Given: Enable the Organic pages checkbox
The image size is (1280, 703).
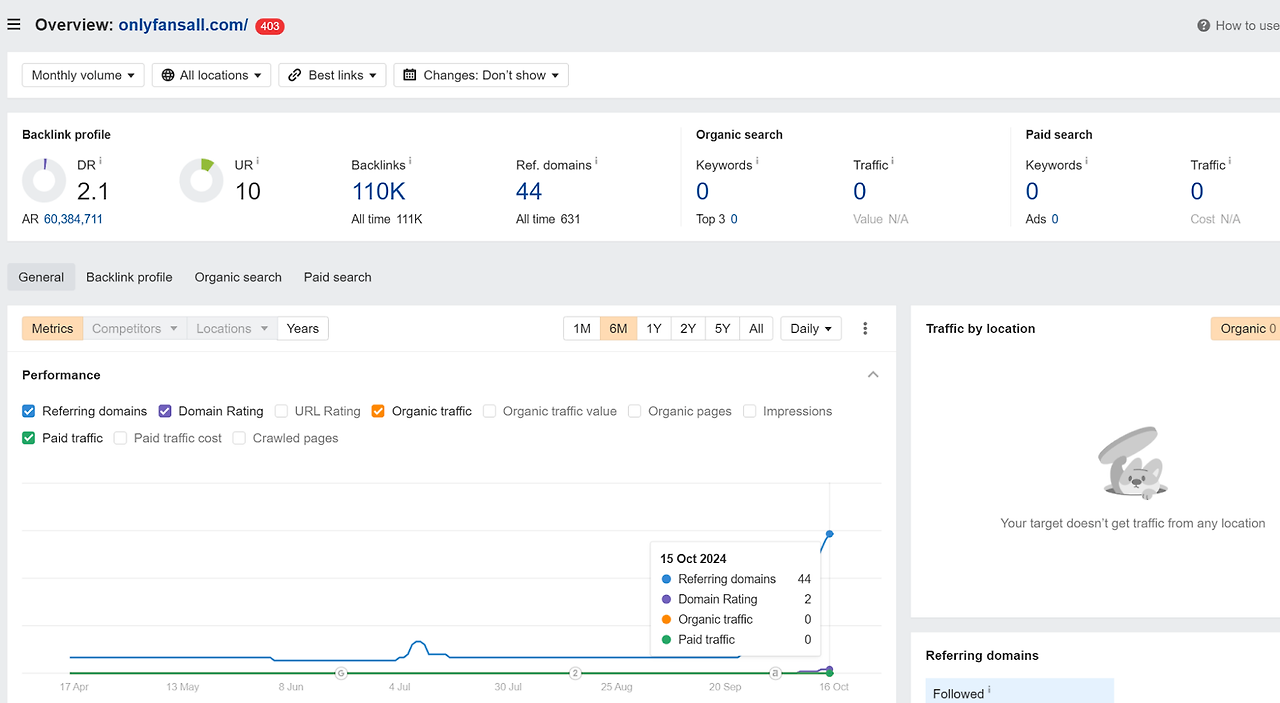Looking at the screenshot, I should pyautogui.click(x=634, y=411).
